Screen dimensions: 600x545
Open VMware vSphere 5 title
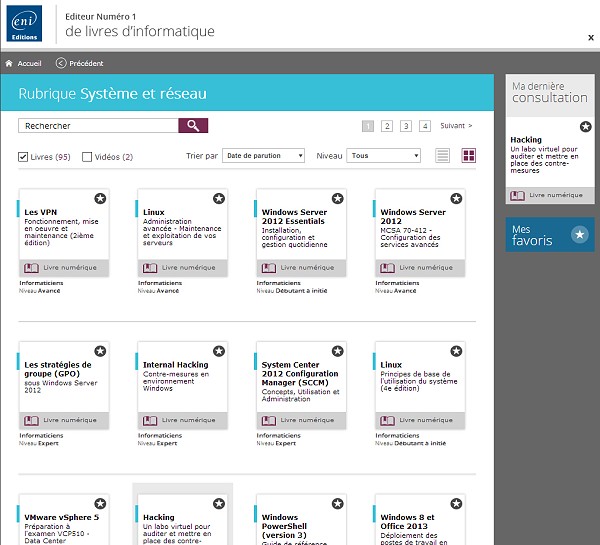pyautogui.click(x=62, y=517)
